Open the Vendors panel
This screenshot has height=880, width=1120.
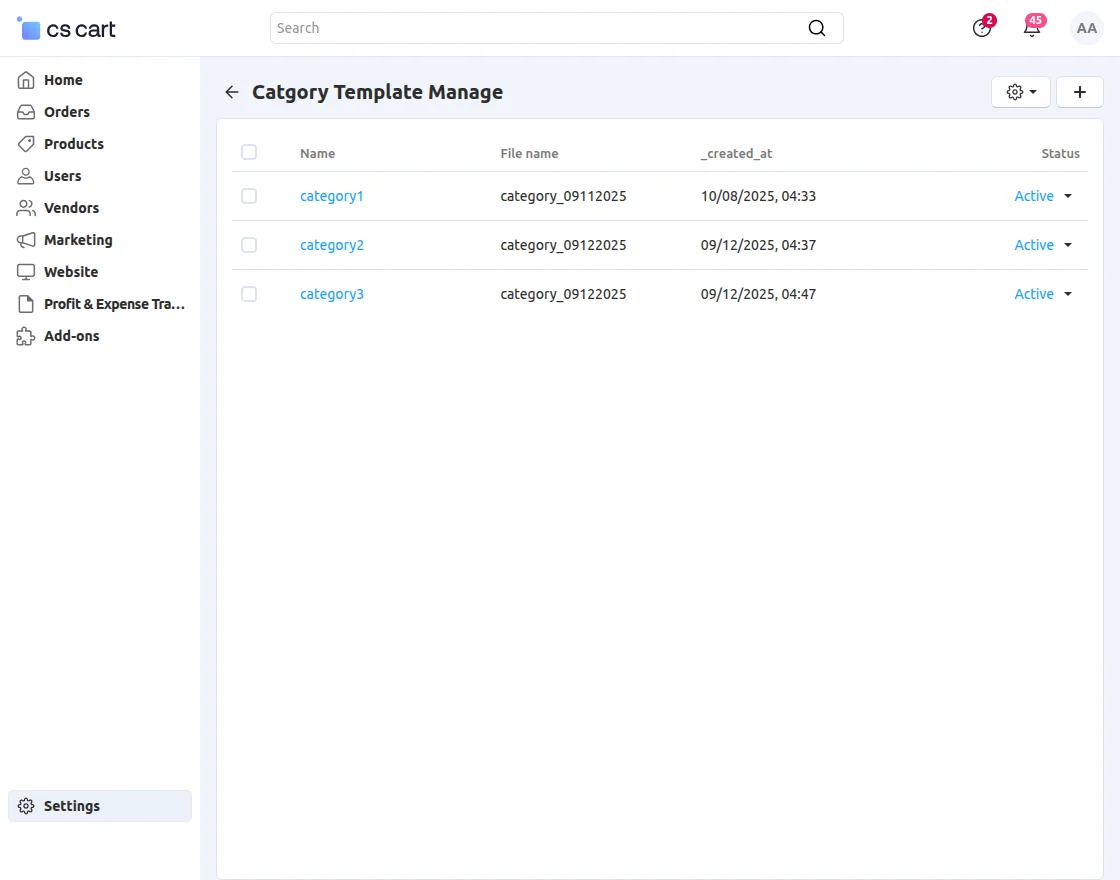pos(70,208)
